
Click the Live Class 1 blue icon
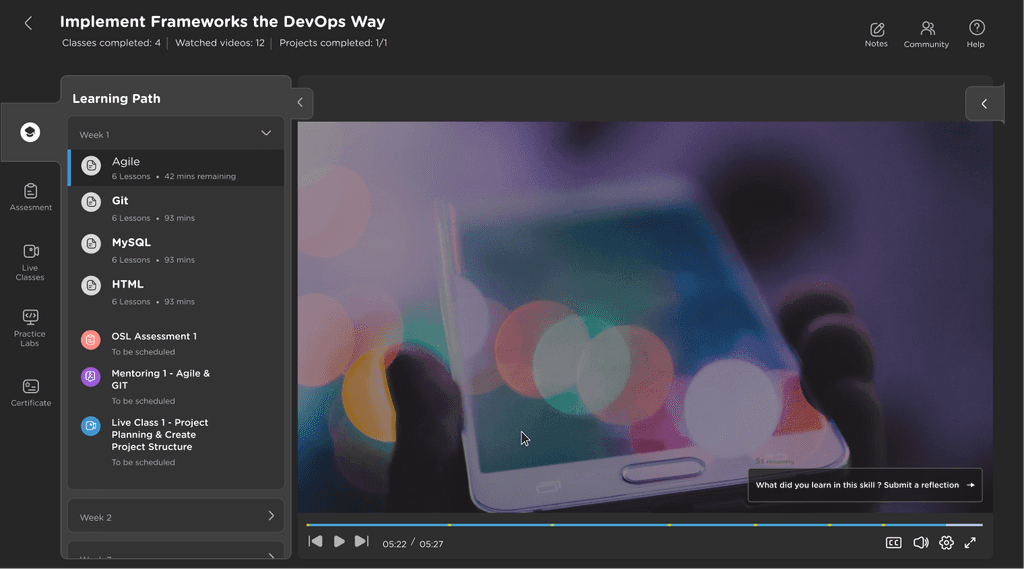tap(91, 426)
